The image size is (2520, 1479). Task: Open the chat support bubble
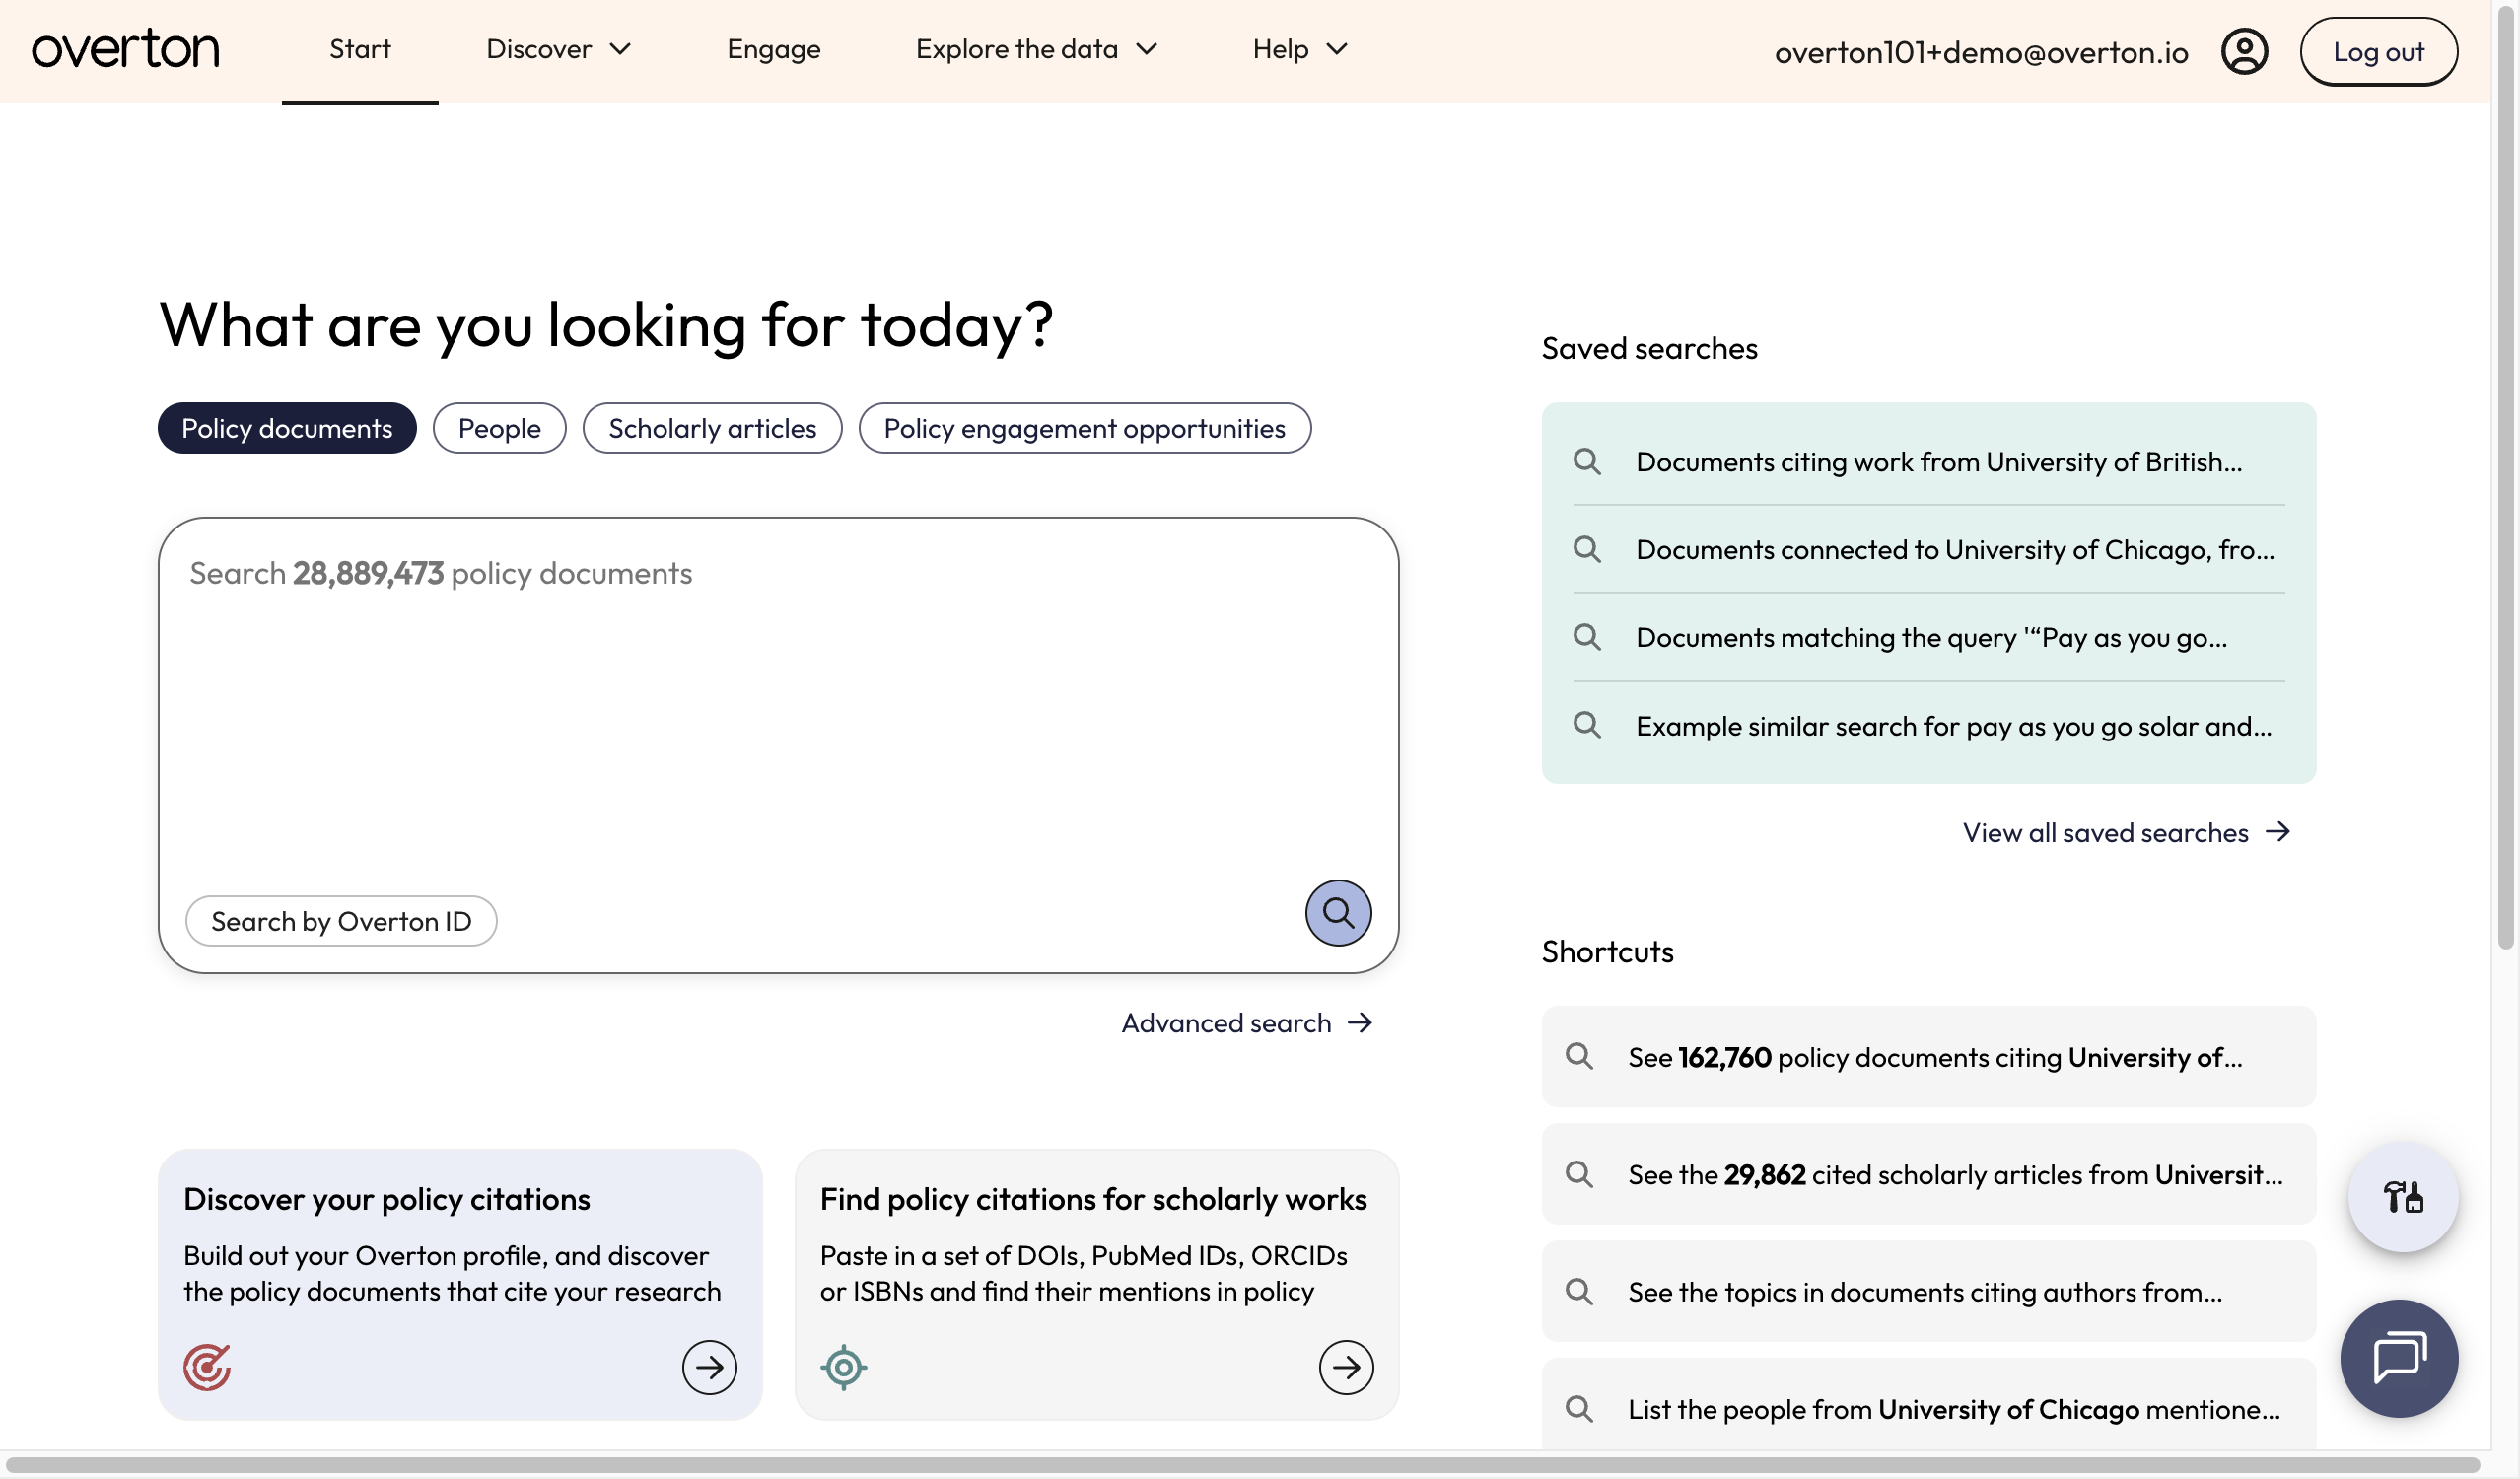click(2398, 1357)
